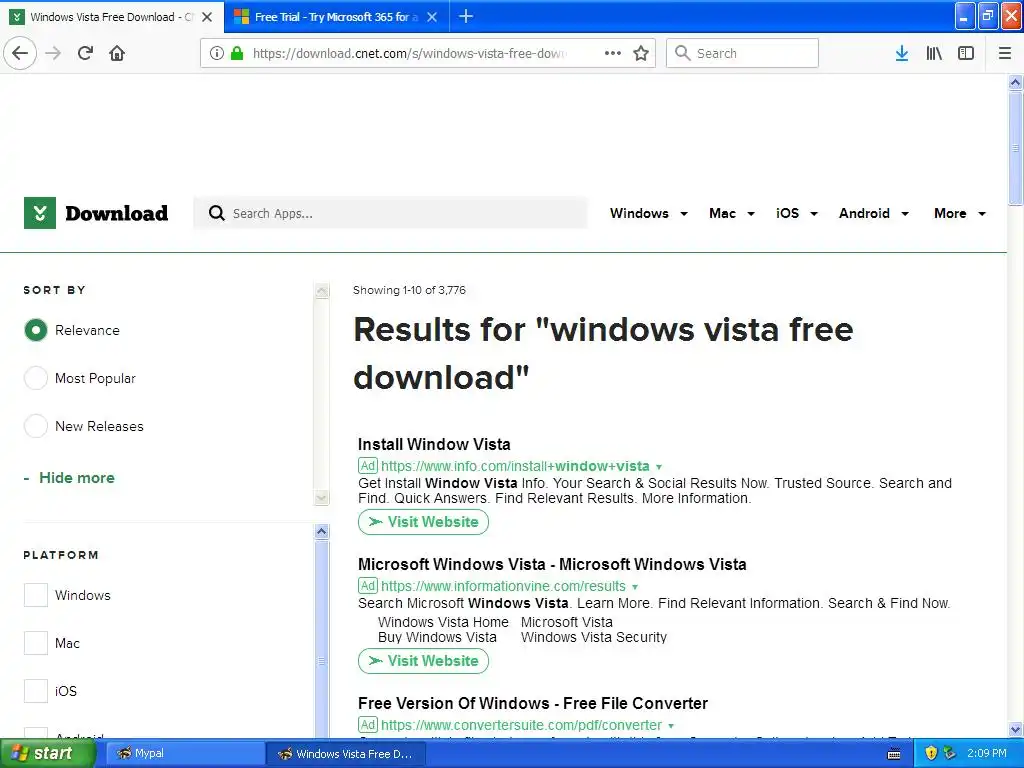The height and width of the screenshot is (768, 1024).
Task: Click the browser address bar URL
Action: (410, 53)
